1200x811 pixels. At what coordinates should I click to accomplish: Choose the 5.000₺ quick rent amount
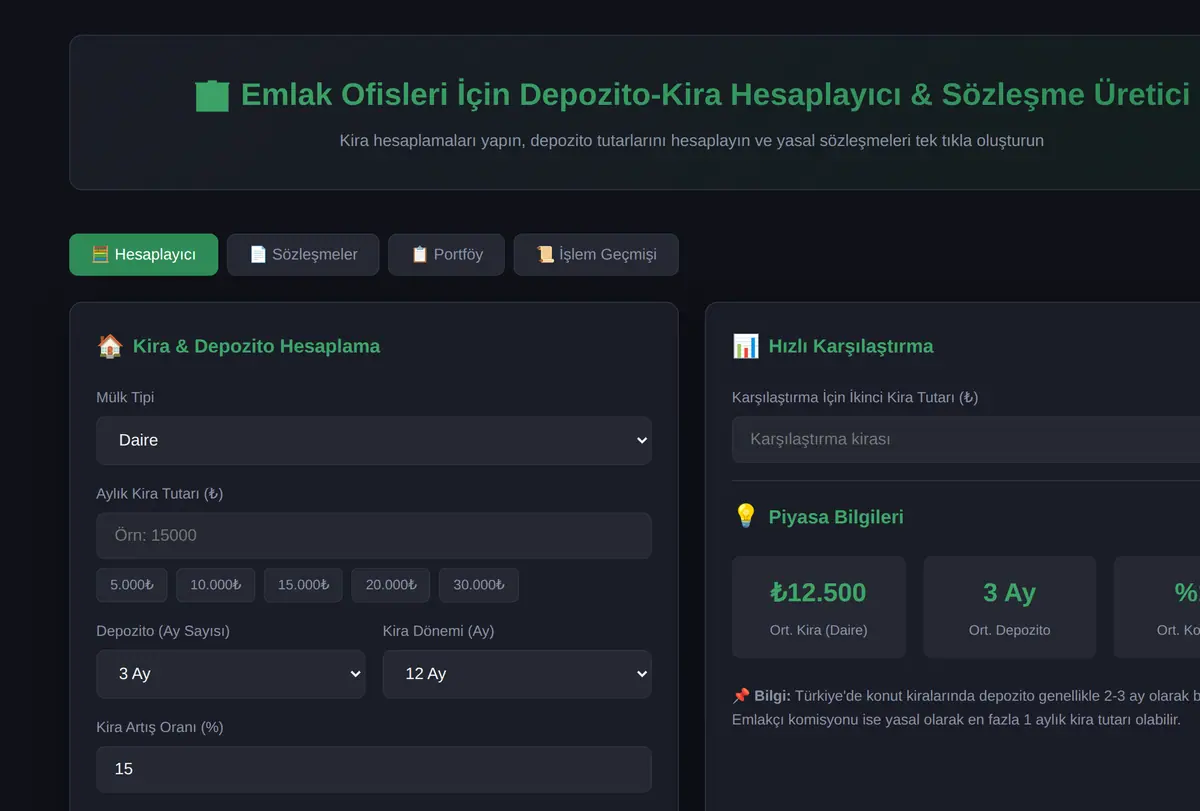132,585
